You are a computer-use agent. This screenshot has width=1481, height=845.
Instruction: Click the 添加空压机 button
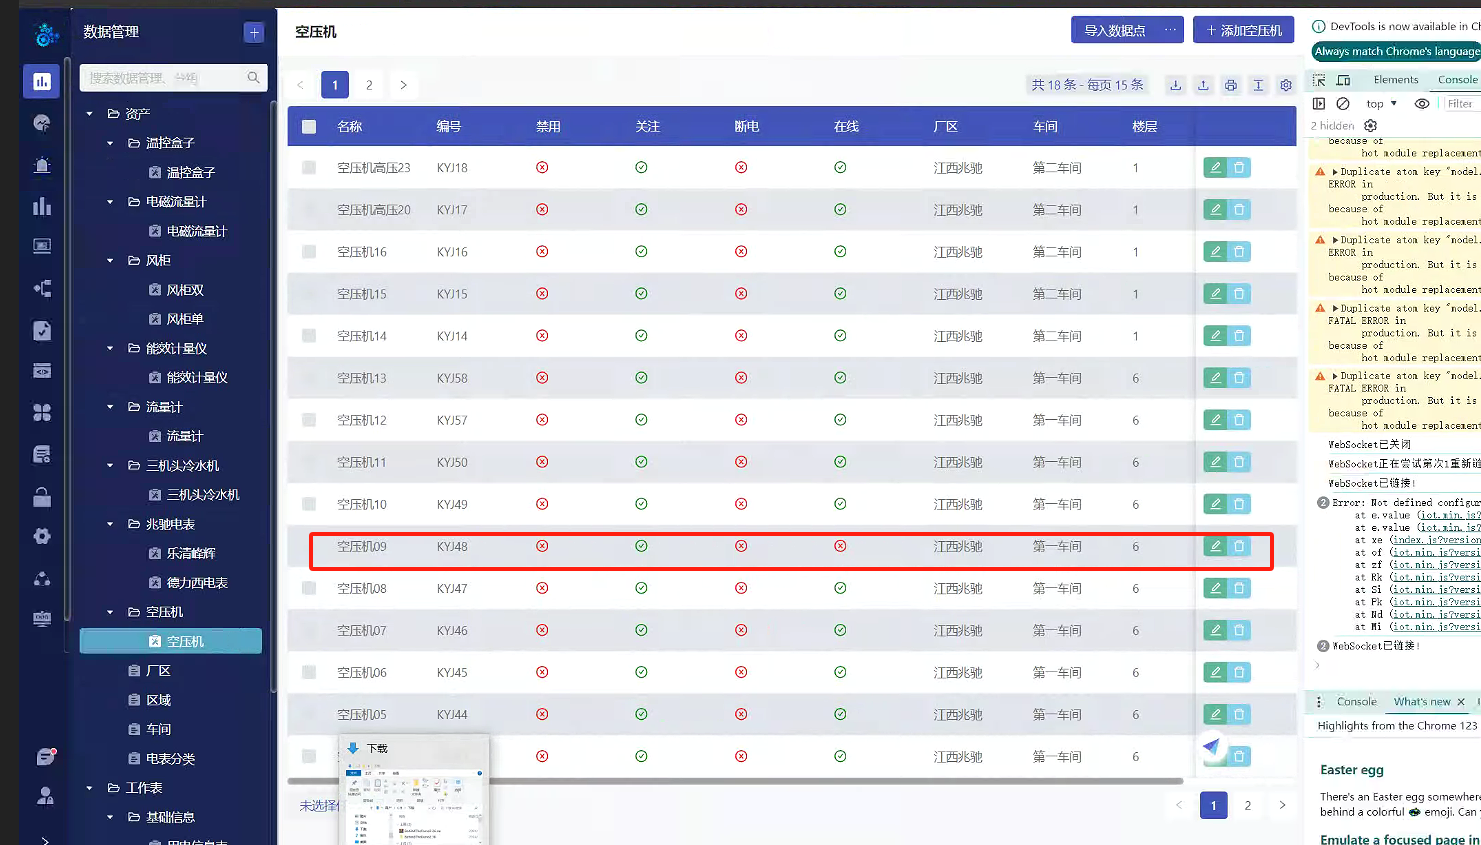pos(1243,30)
